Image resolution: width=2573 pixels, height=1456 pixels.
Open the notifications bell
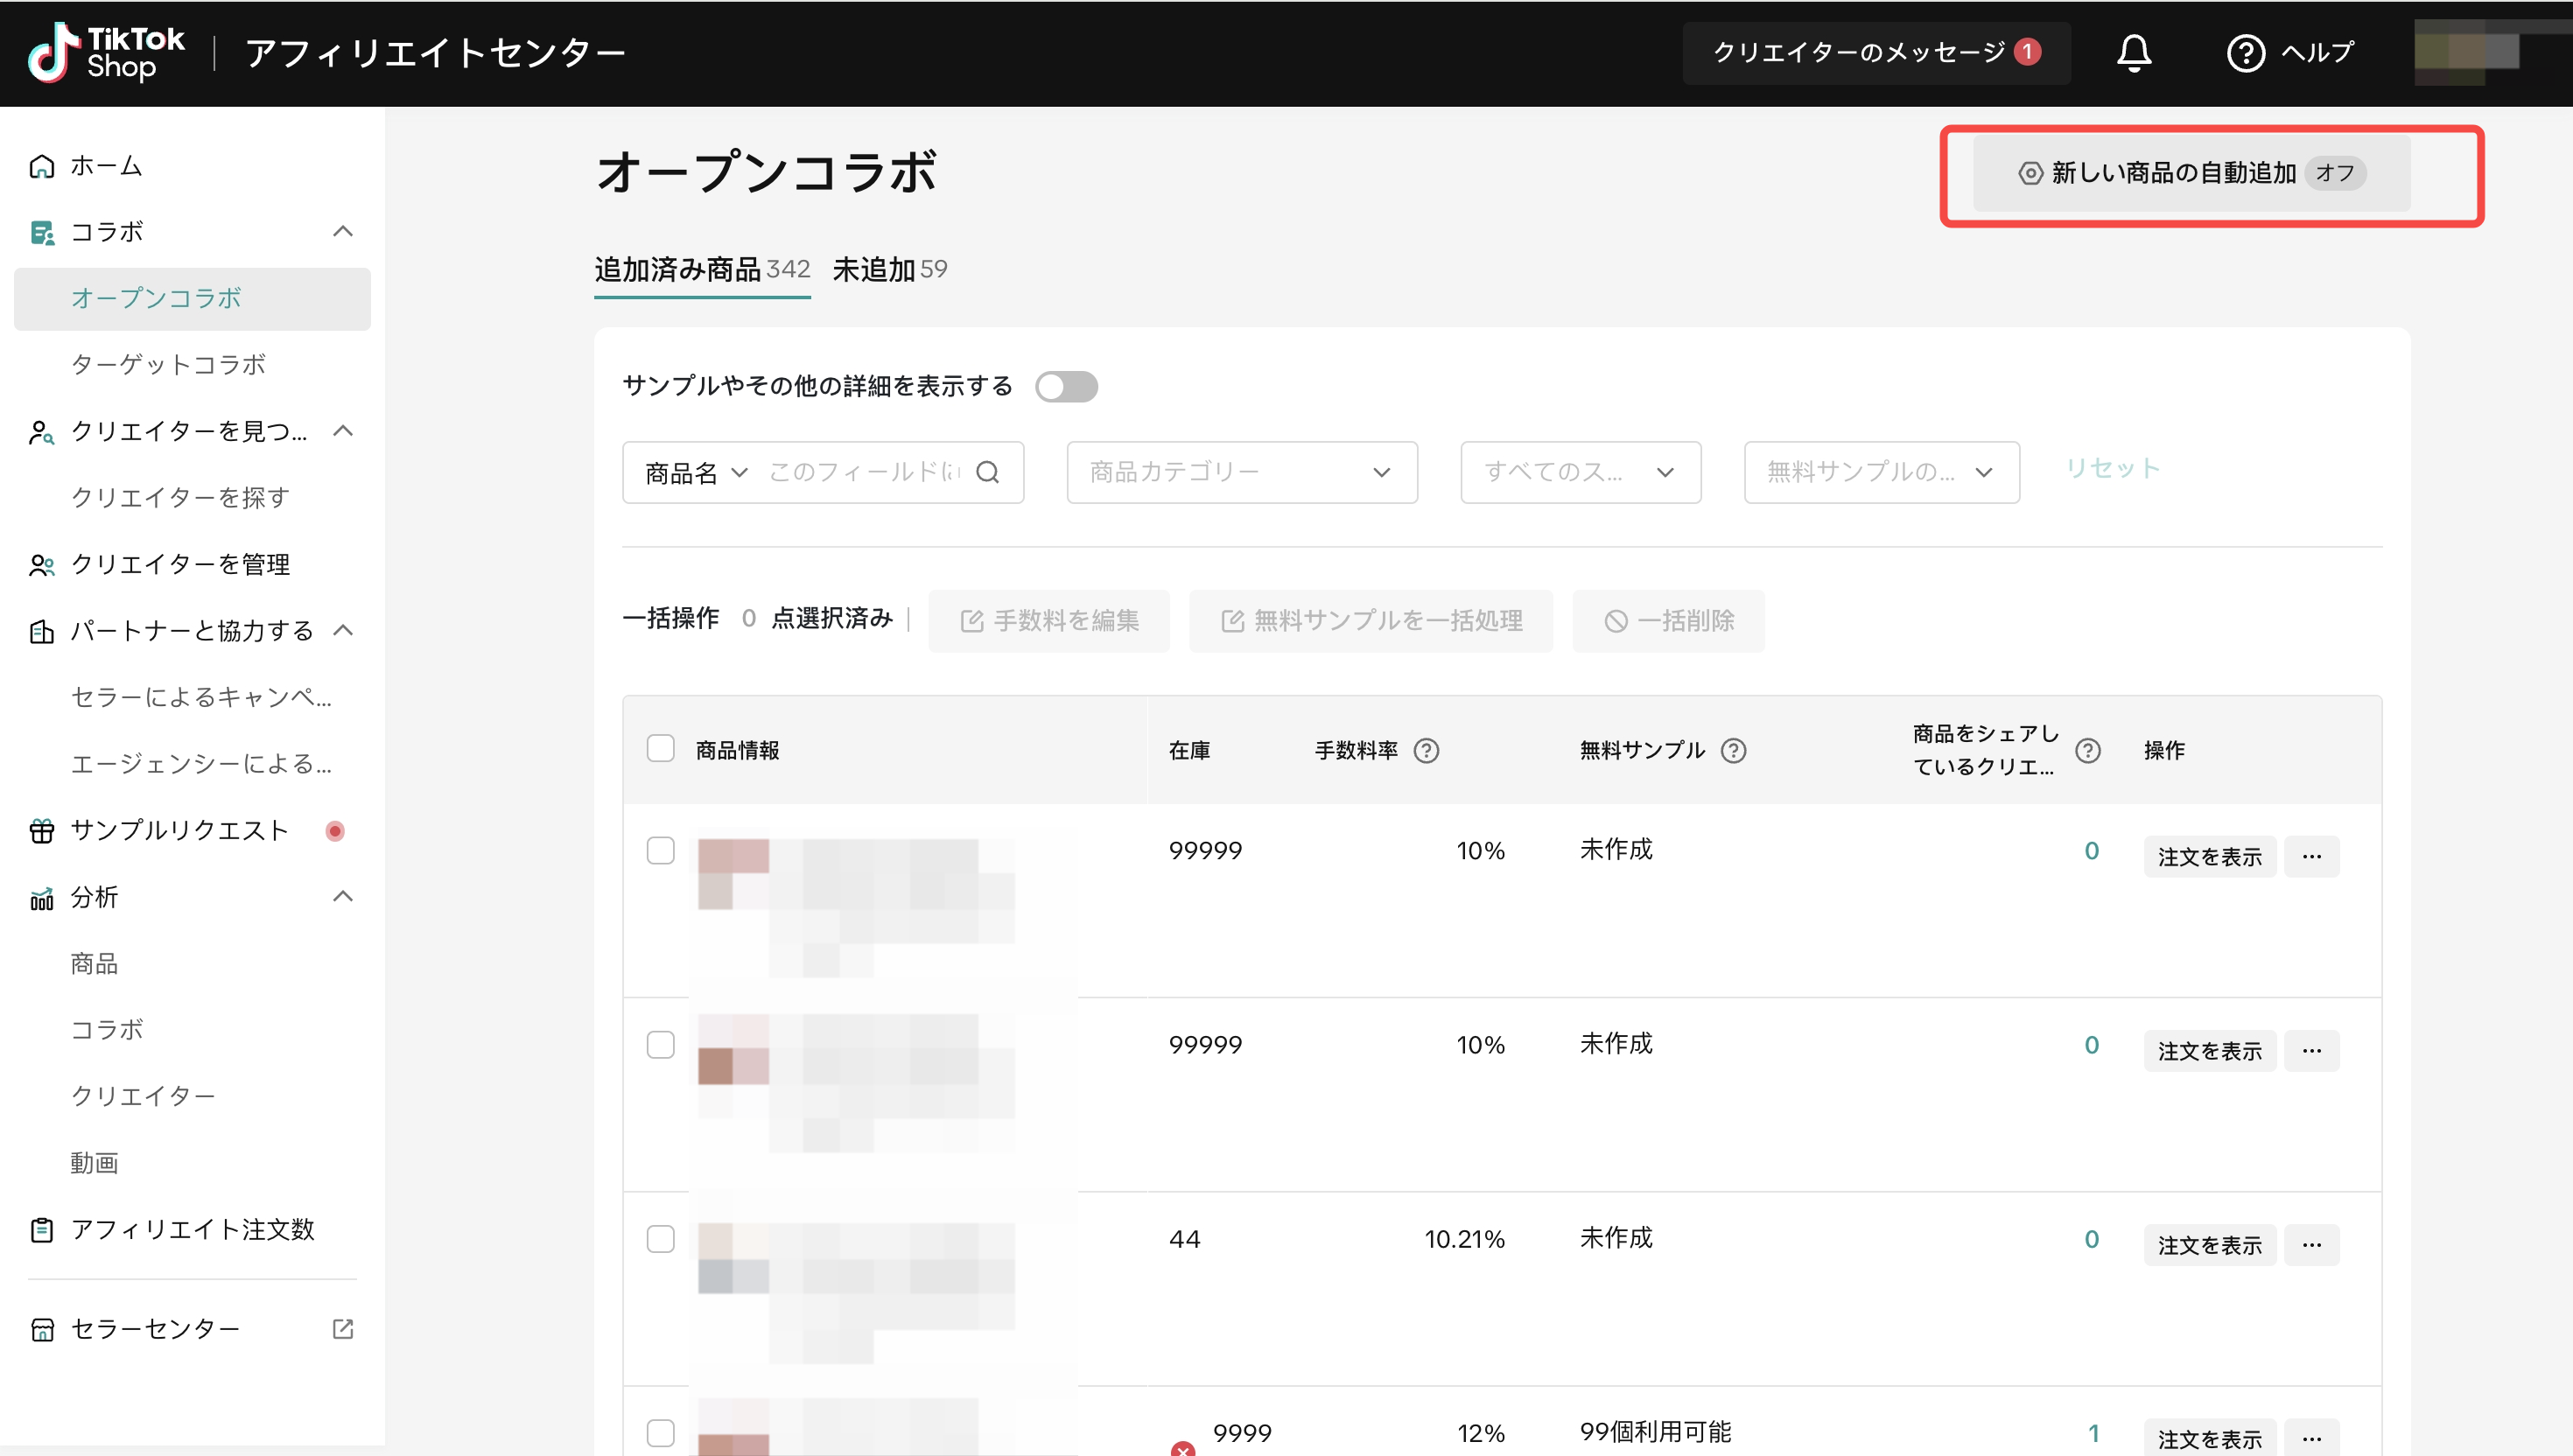pos(2133,52)
